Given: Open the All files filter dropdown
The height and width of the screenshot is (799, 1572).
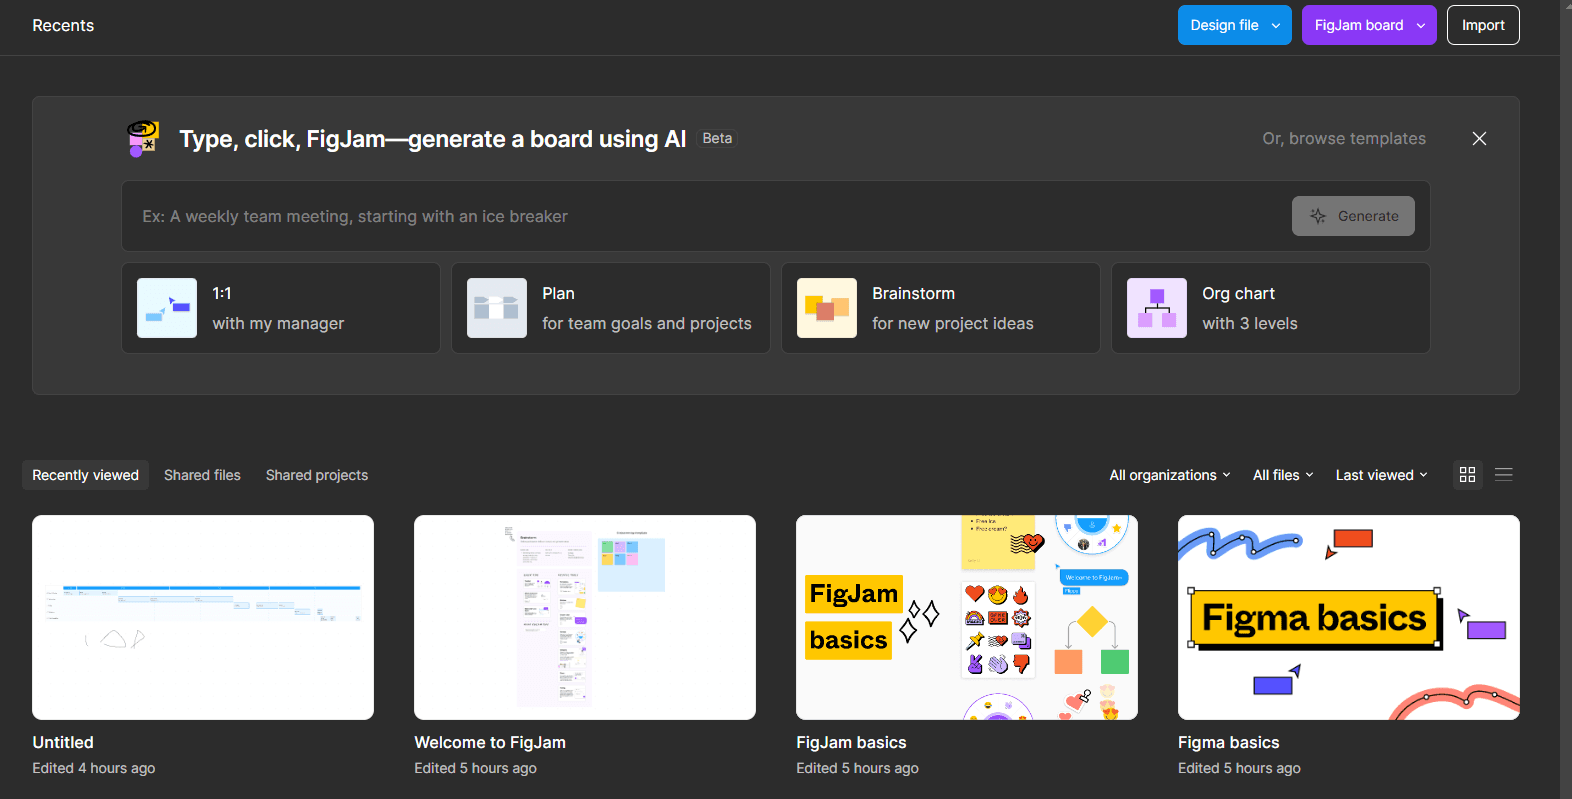Looking at the screenshot, I should tap(1282, 475).
